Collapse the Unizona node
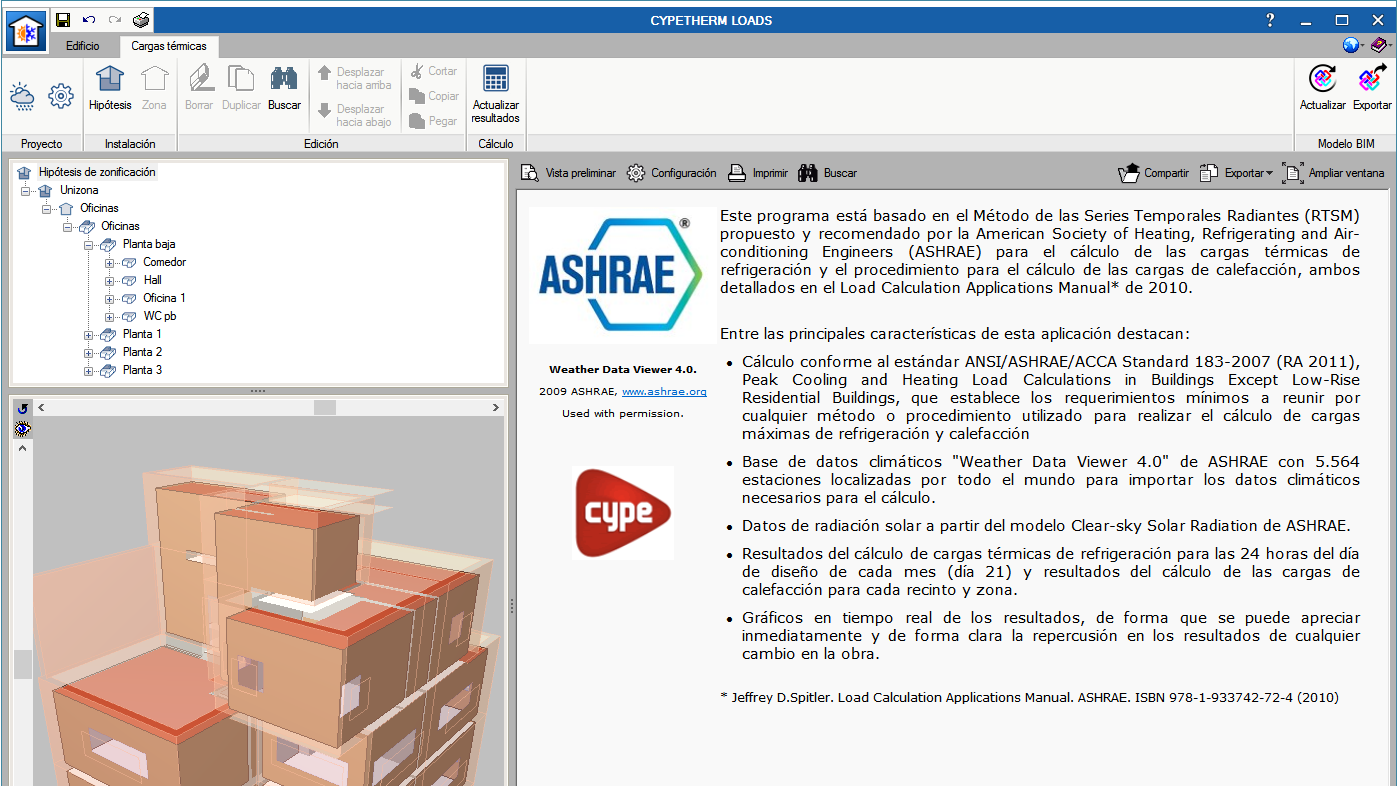 pos(26,190)
